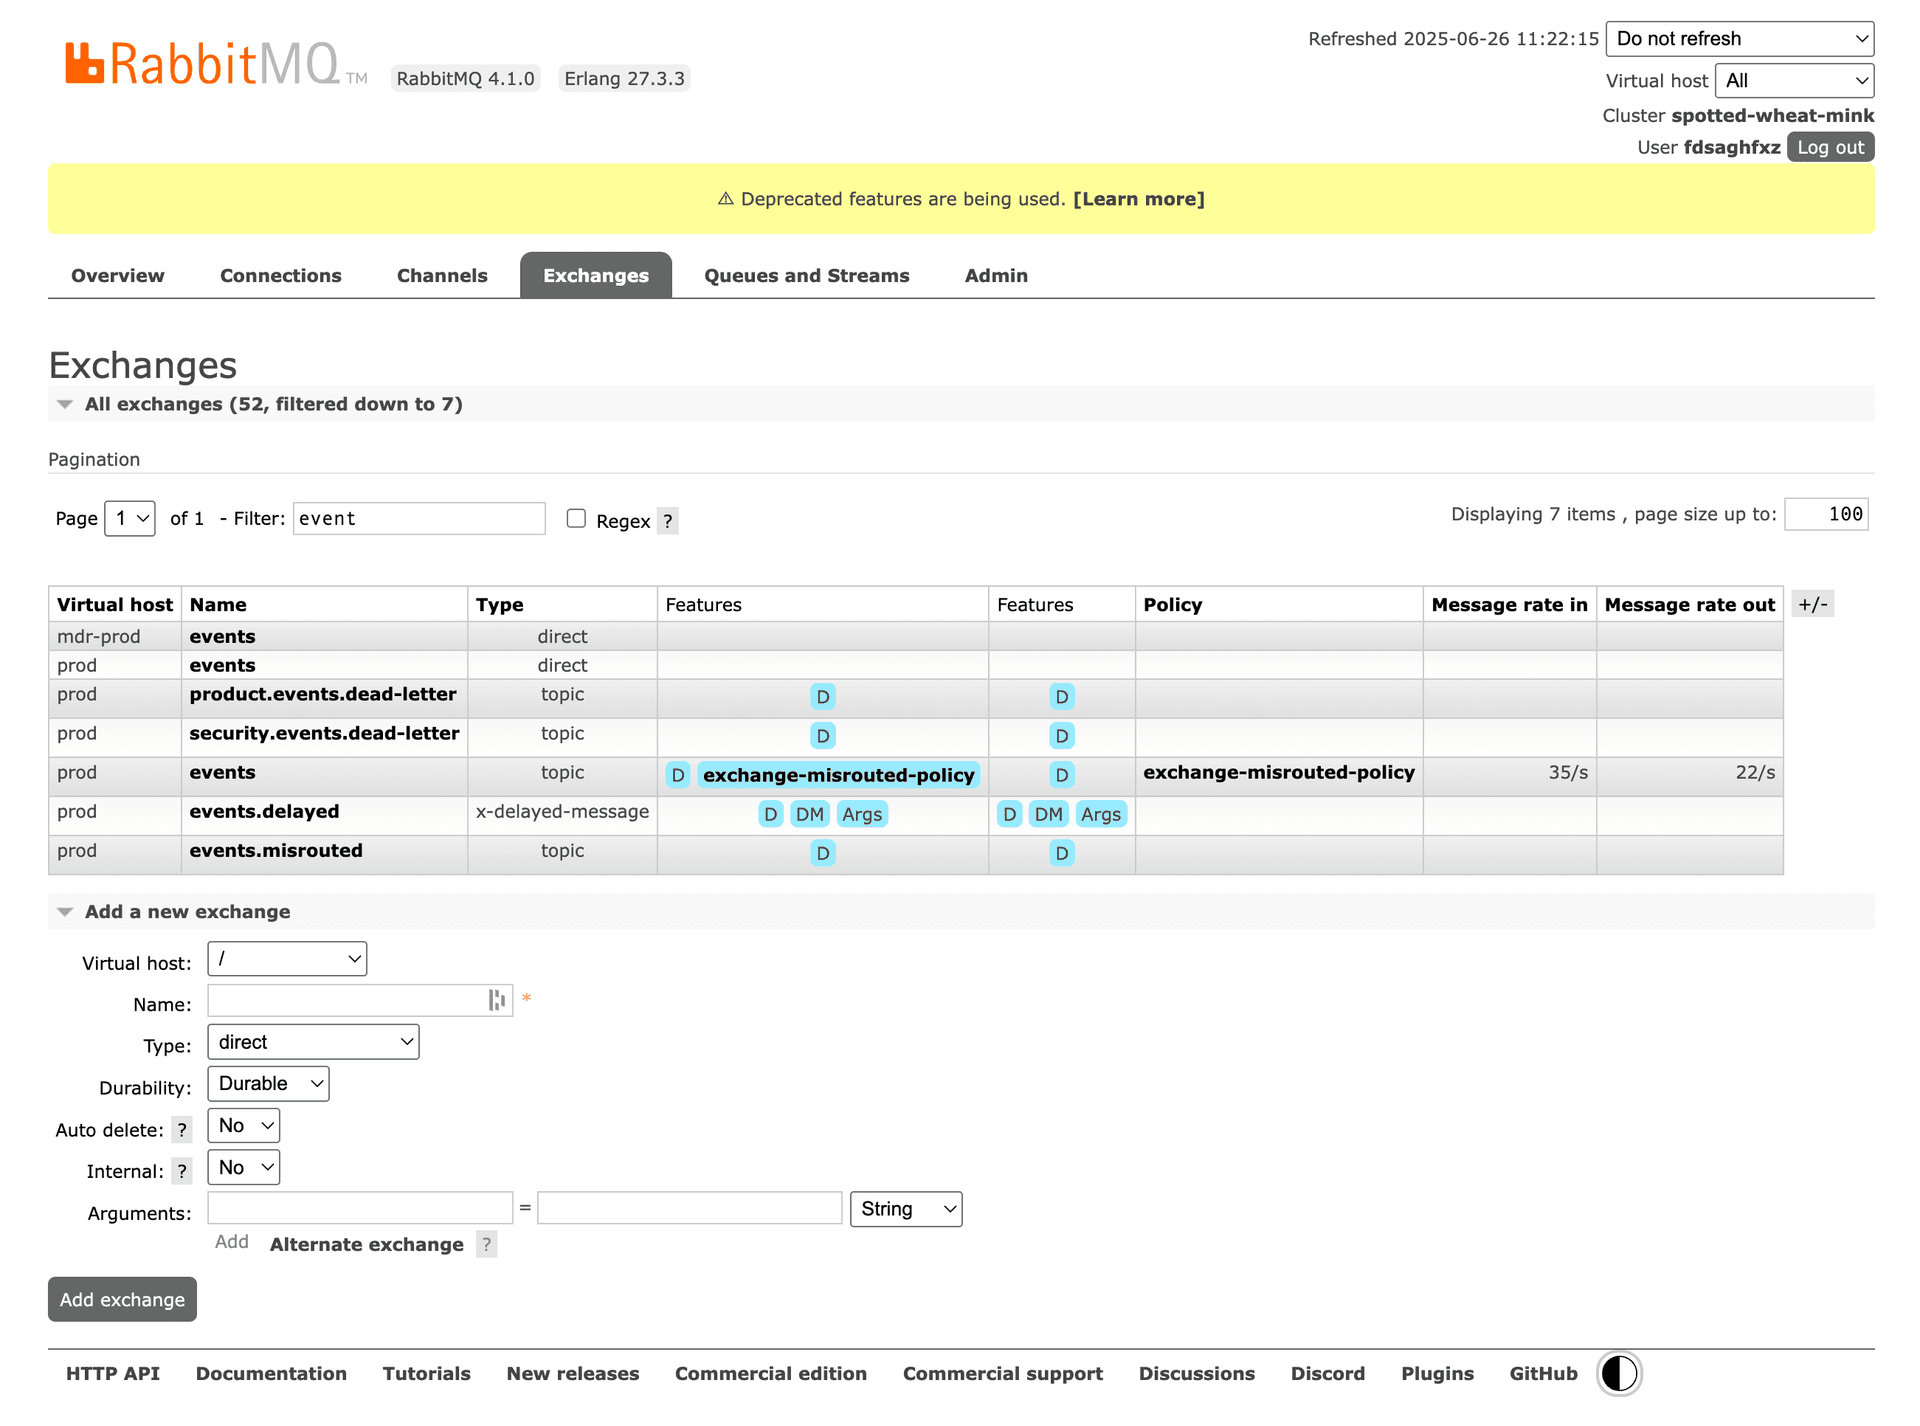1920x1426 pixels.
Task: Switch to the Queues and Streams tab
Action: tap(806, 275)
